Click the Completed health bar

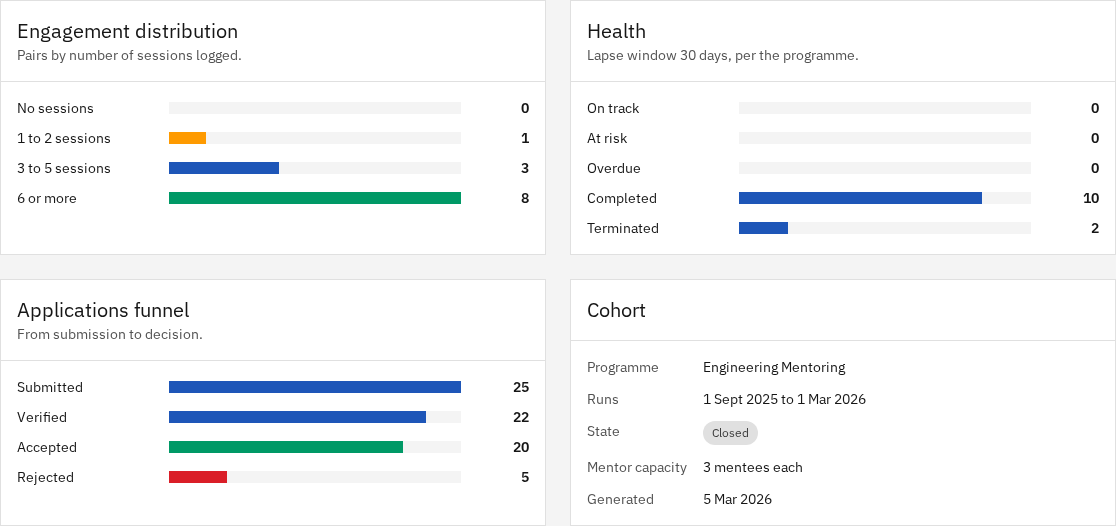coord(860,198)
